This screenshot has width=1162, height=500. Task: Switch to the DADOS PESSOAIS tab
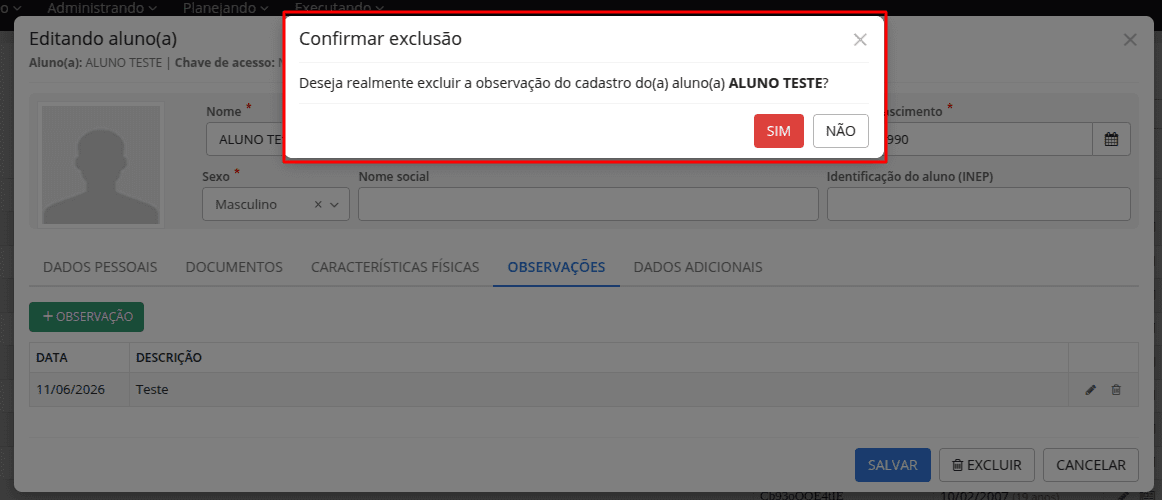100,267
